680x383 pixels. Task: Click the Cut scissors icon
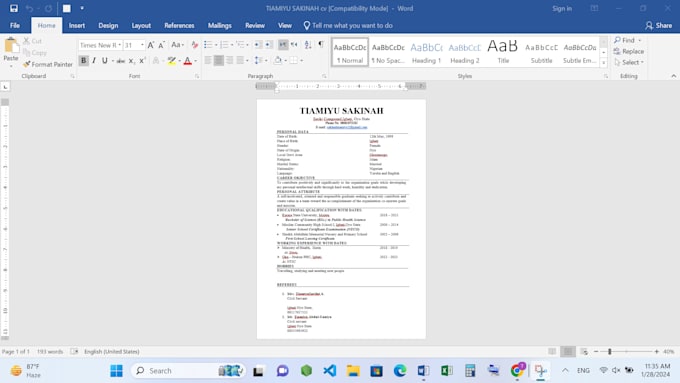point(26,41)
